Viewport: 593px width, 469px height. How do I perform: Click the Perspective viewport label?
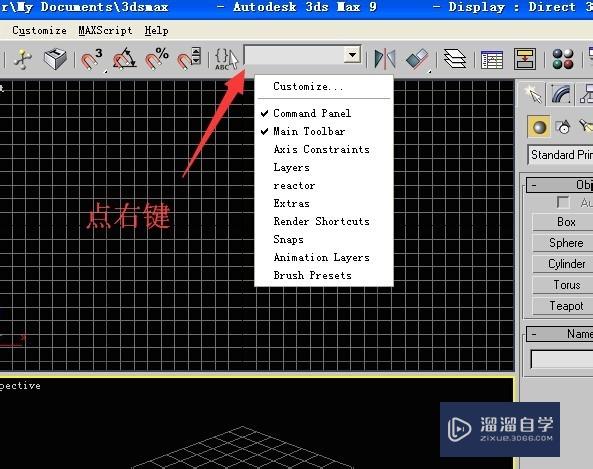tap(20, 386)
